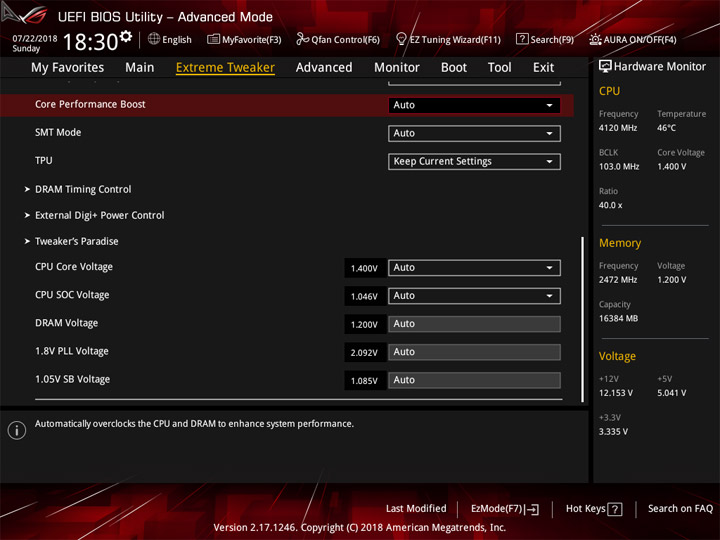
Task: Click the 103.0 MHz BCLK value
Action: [x=619, y=167]
